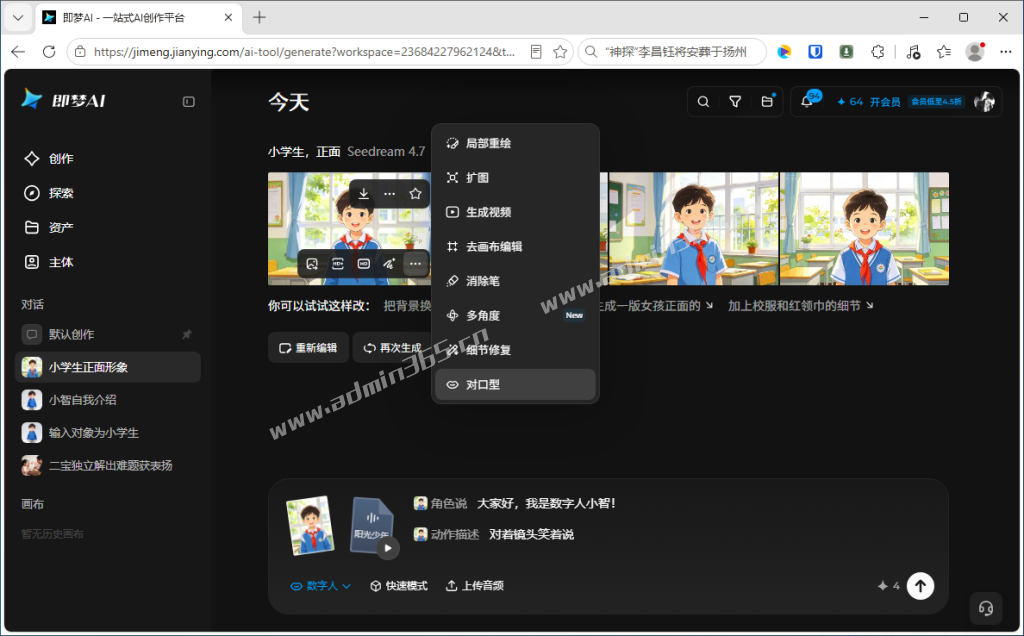The height and width of the screenshot is (636, 1024).
Task: Click the third generated image thumbnail
Action: [x=694, y=229]
